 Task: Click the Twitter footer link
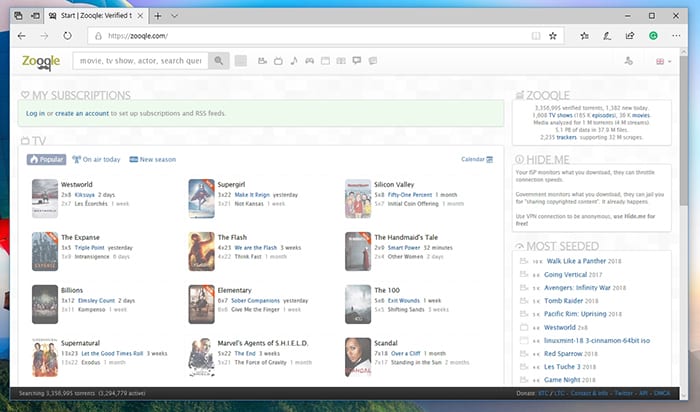coord(624,393)
